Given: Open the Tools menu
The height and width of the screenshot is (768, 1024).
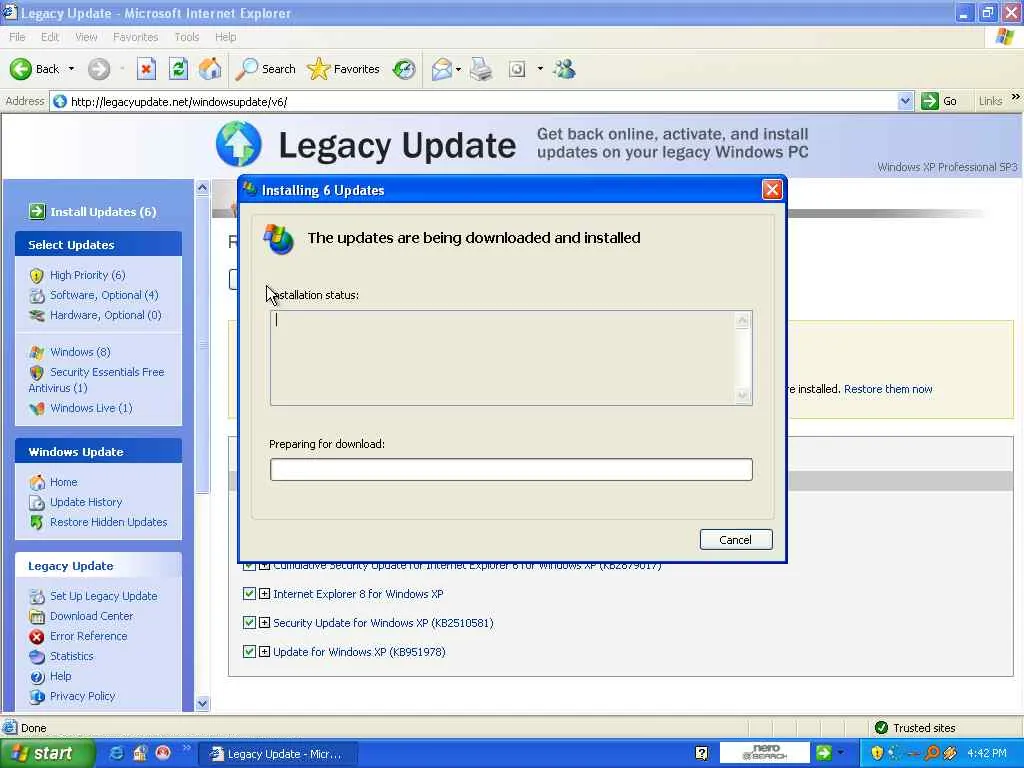Looking at the screenshot, I should coord(186,37).
